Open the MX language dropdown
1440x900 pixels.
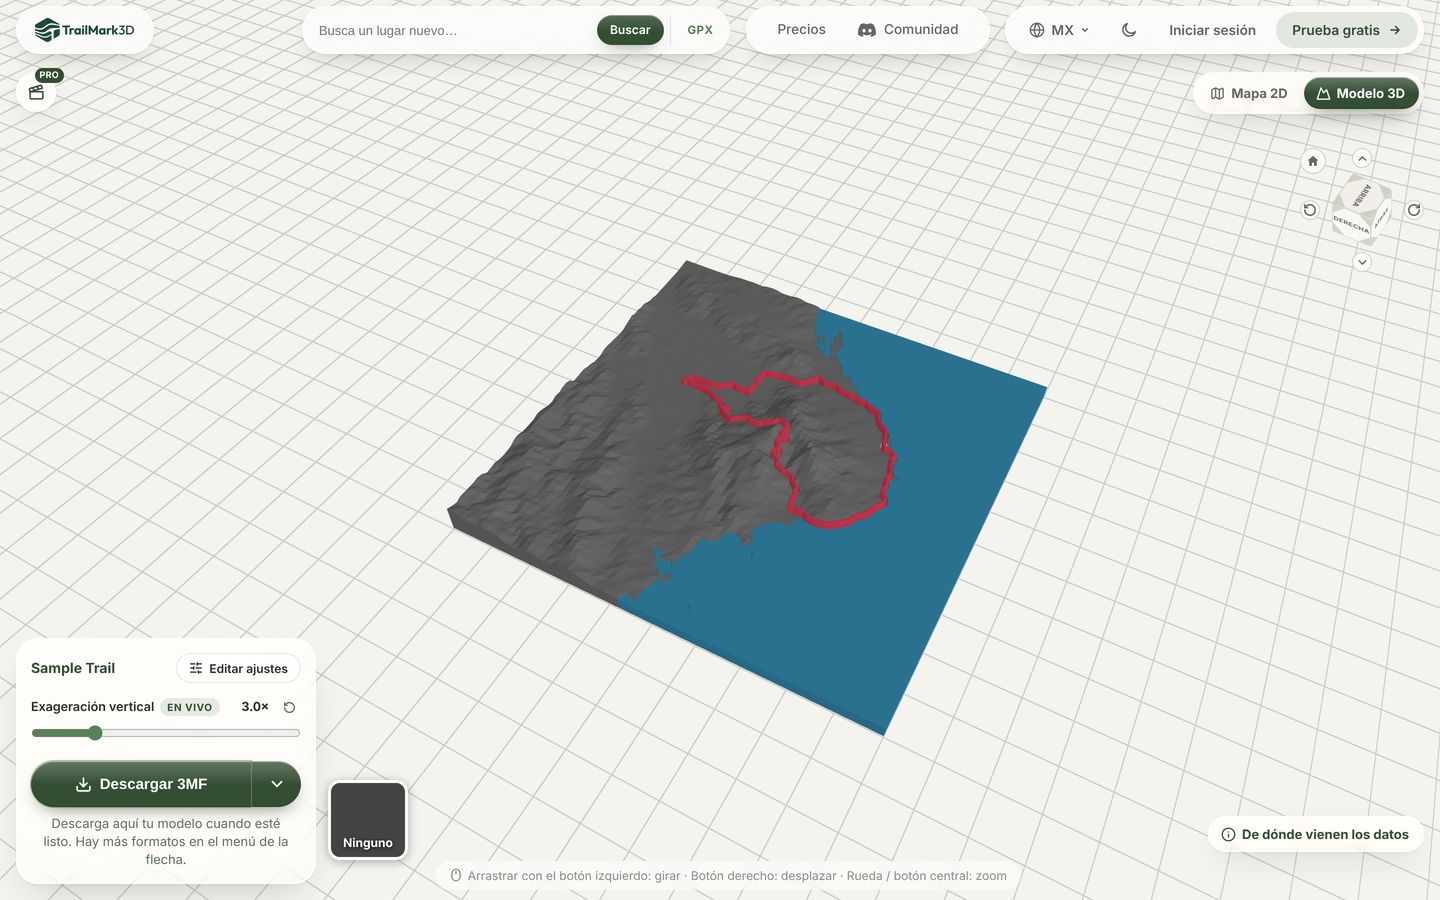pos(1059,30)
